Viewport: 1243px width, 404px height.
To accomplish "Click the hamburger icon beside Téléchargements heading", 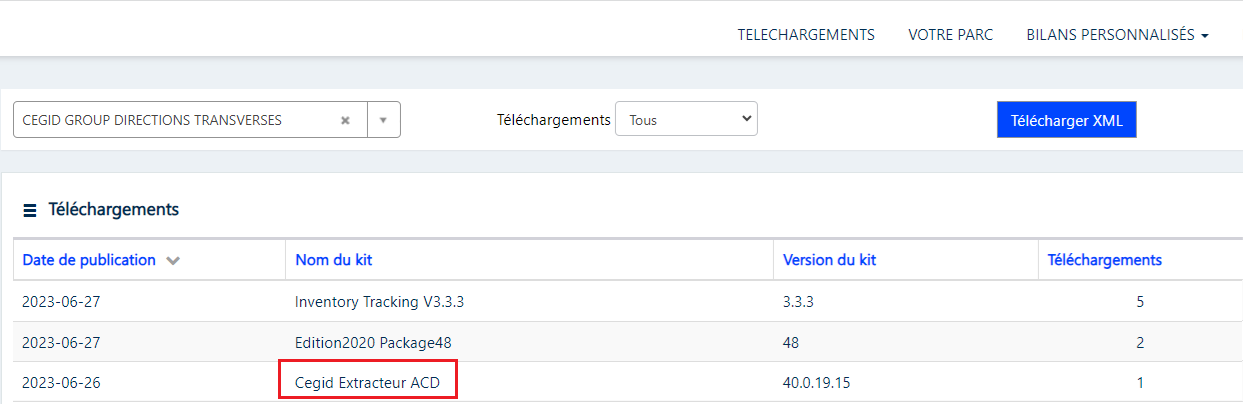I will click(x=30, y=210).
